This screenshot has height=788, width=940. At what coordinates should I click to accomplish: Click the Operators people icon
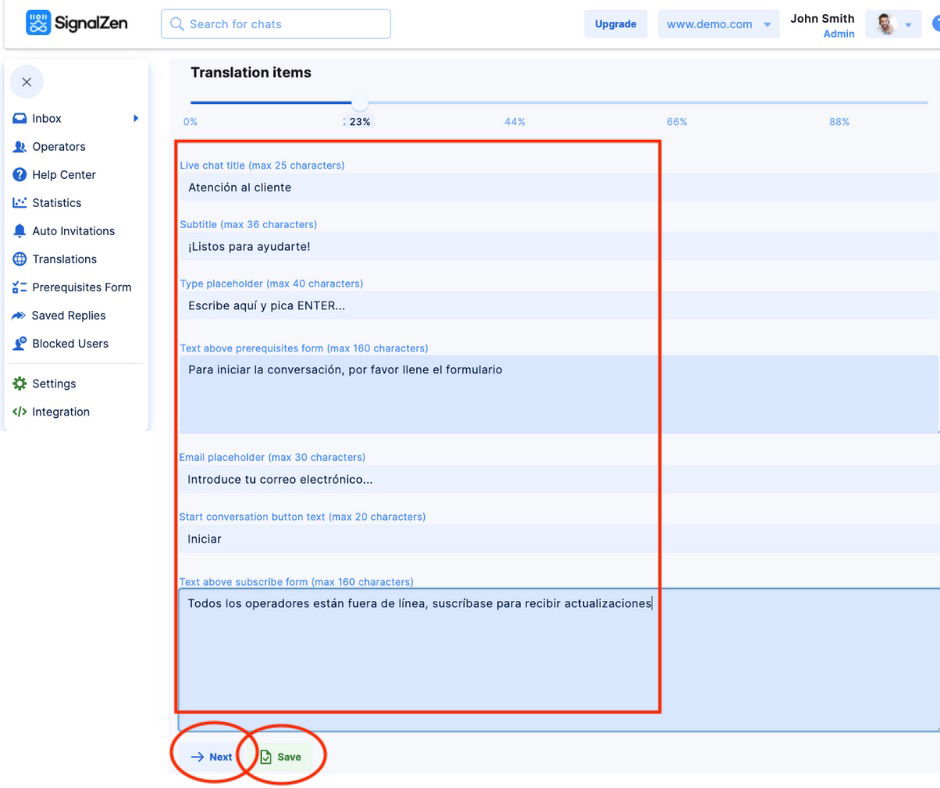coord(19,147)
